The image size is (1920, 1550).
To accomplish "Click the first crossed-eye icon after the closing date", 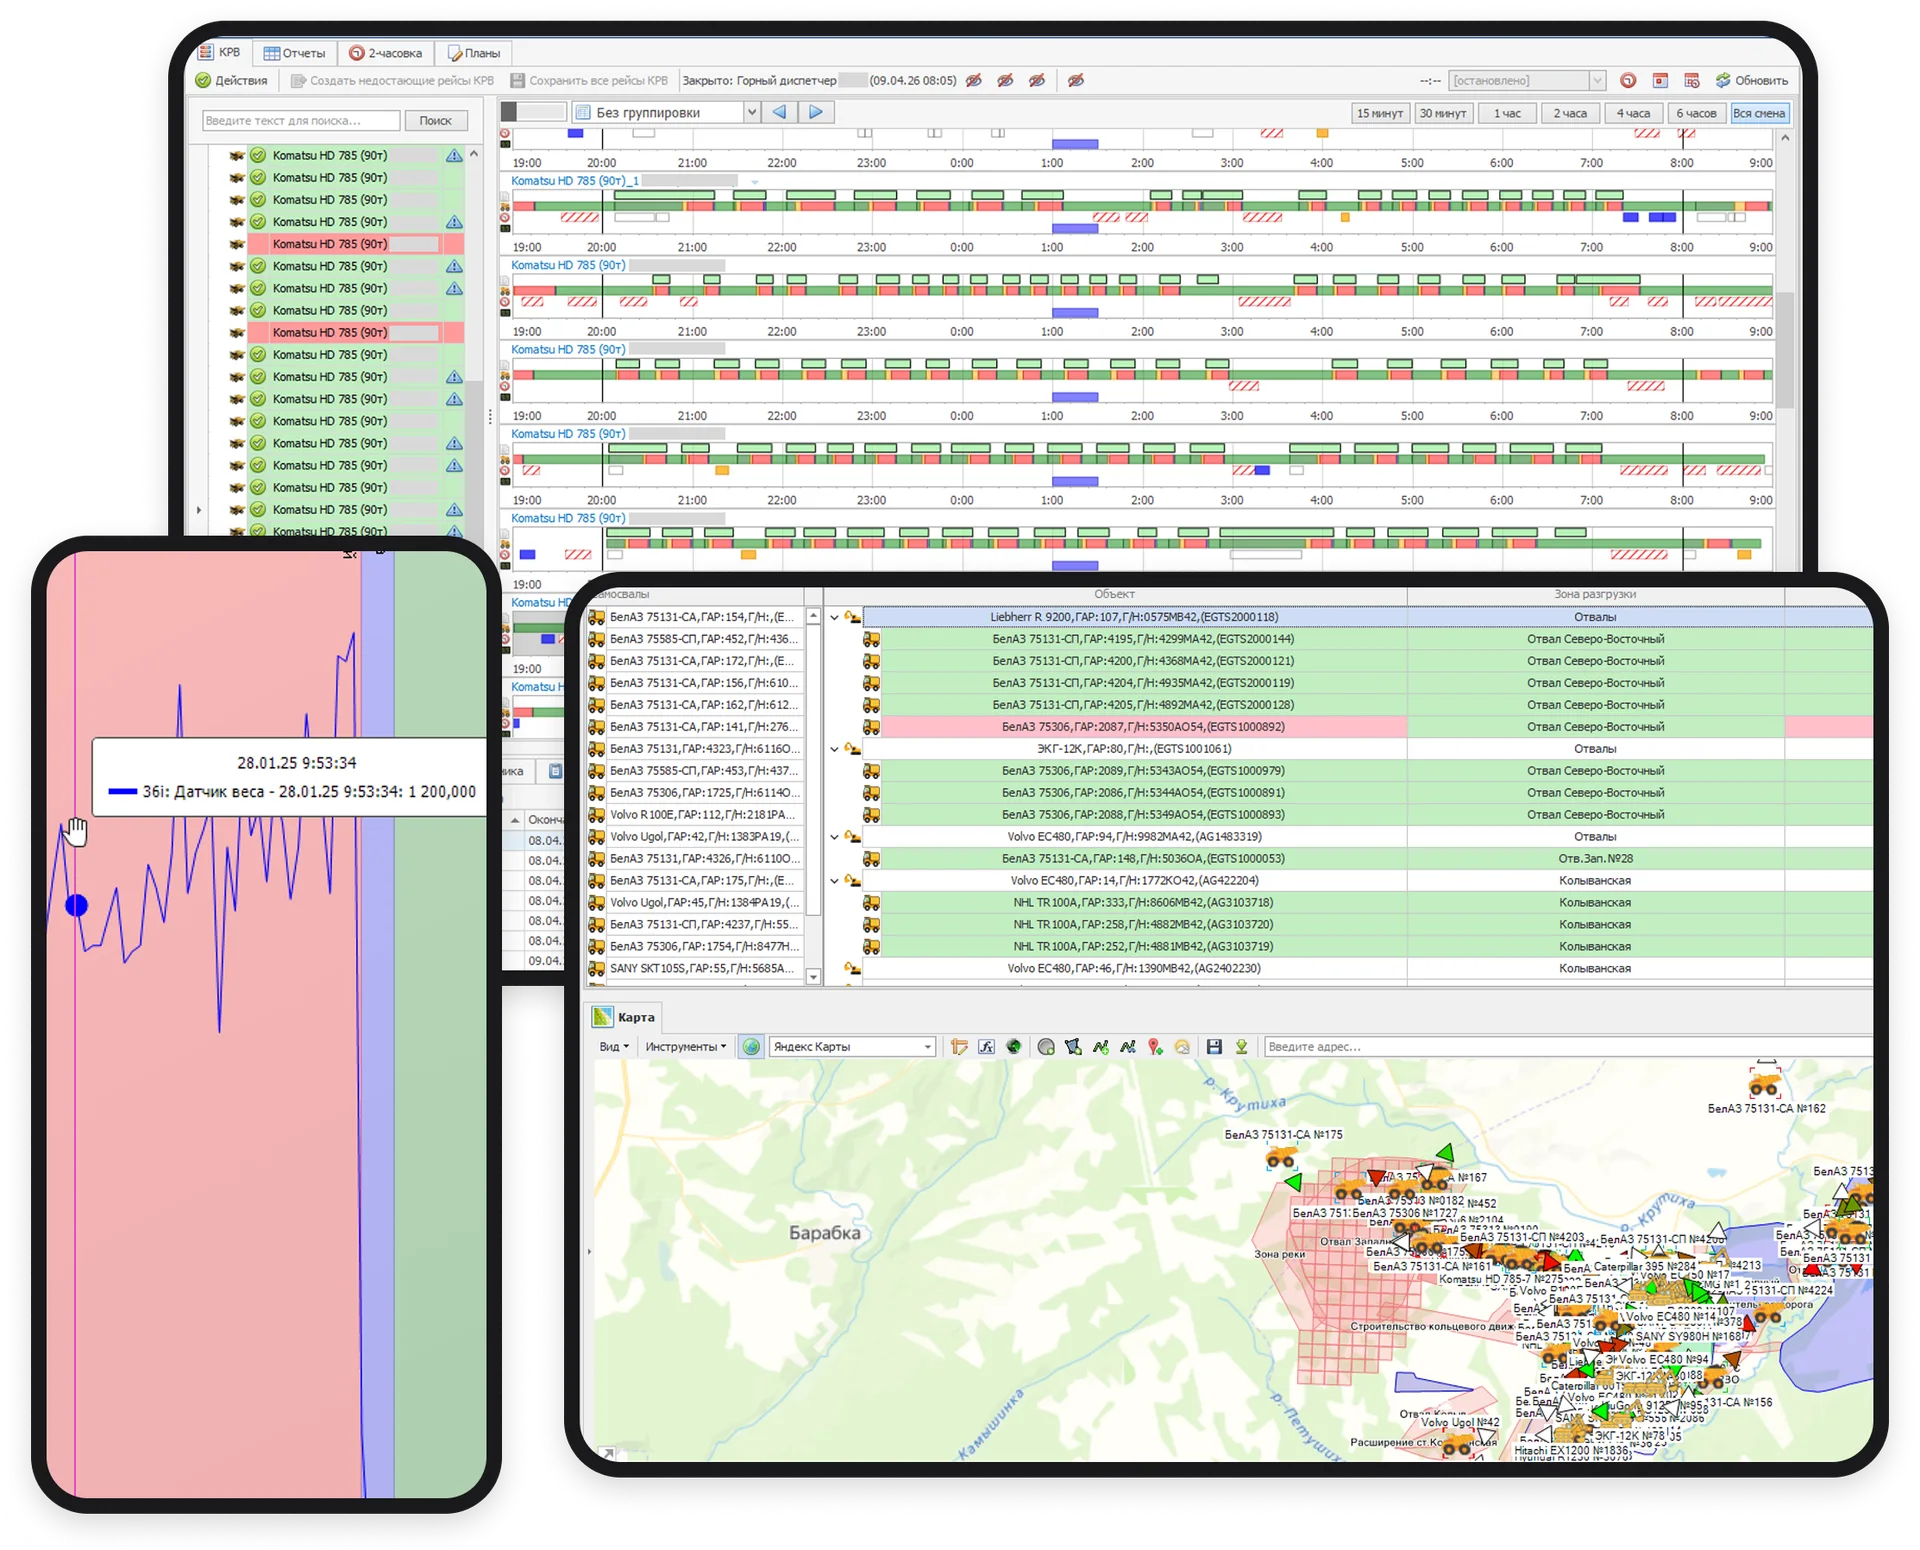I will (x=974, y=80).
